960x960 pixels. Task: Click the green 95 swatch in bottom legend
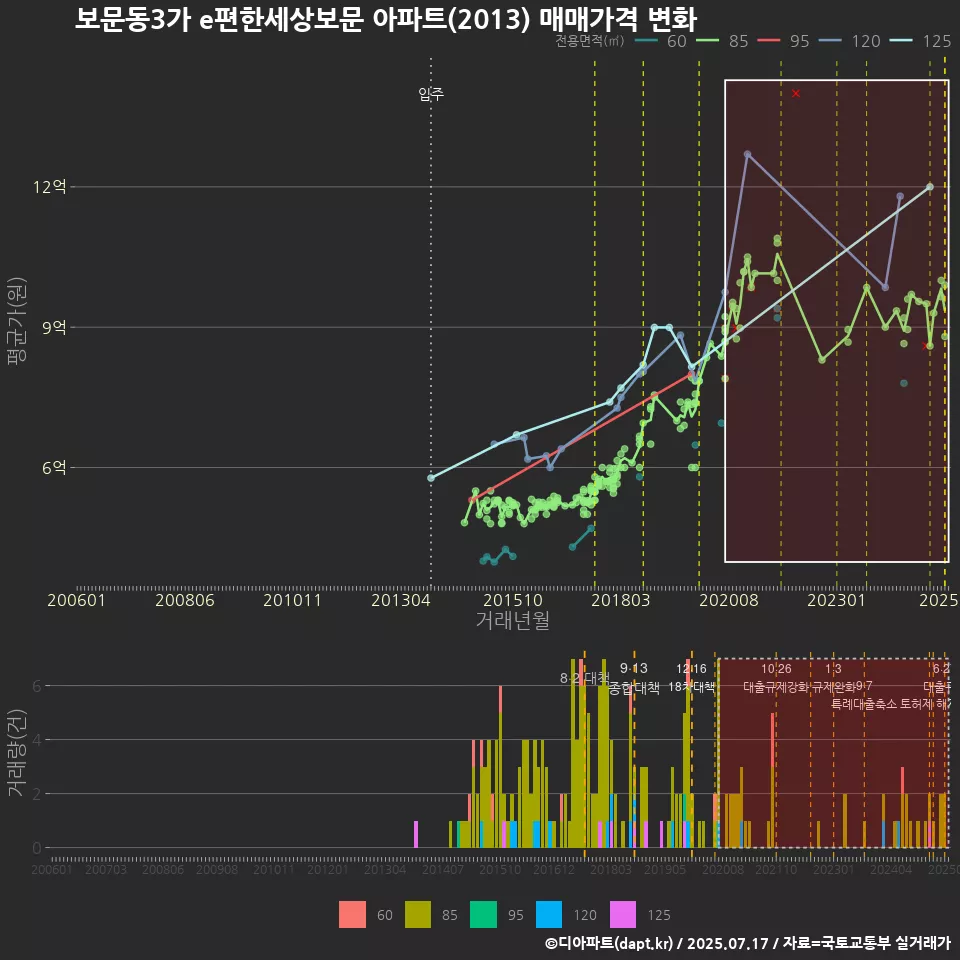coord(483,914)
